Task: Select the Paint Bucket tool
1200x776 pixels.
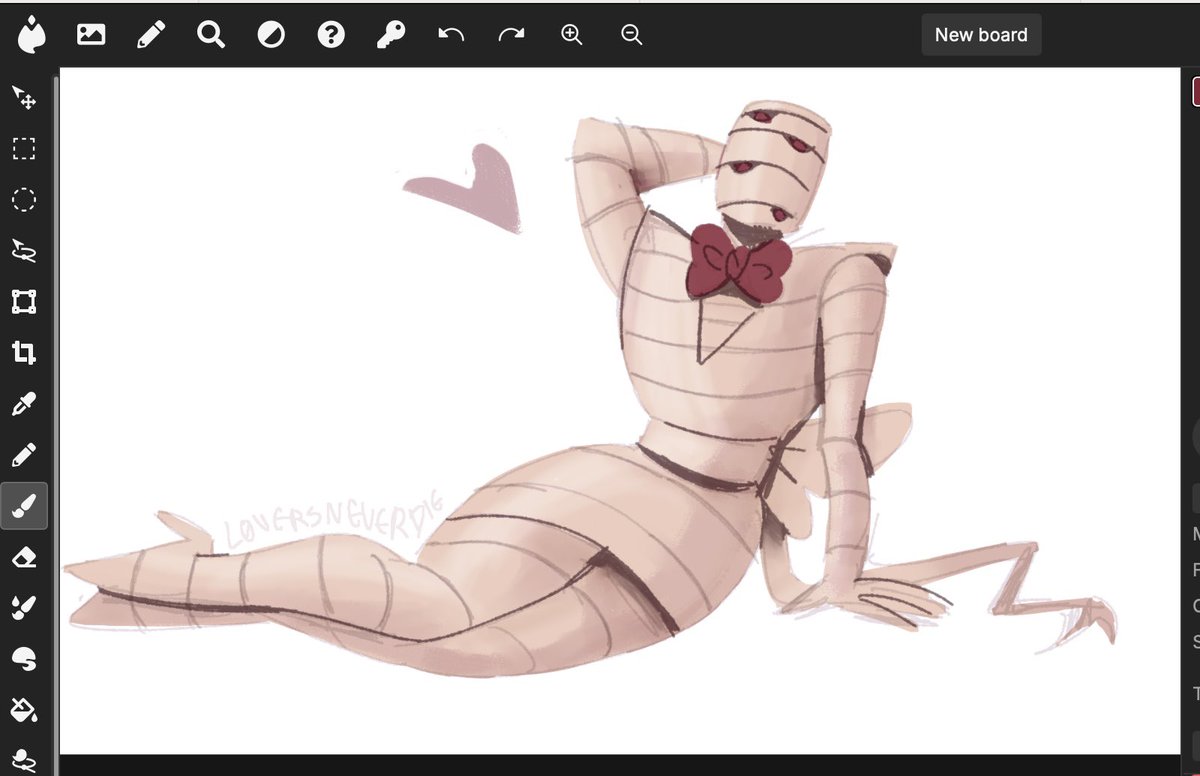Action: click(24, 710)
